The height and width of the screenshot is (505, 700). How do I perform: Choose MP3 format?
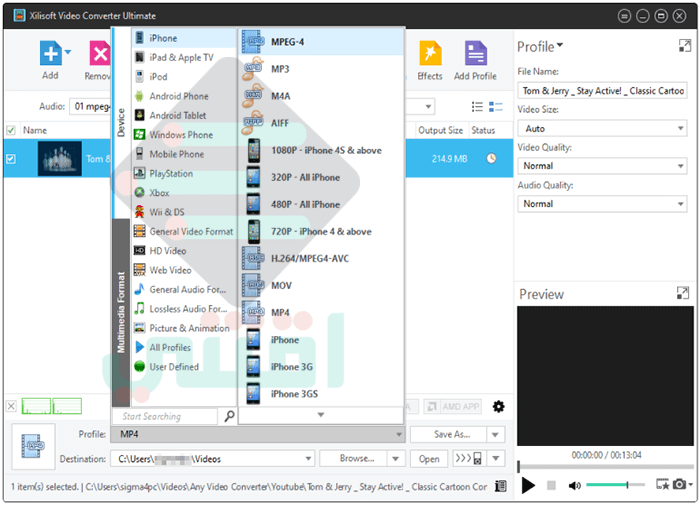(x=321, y=69)
